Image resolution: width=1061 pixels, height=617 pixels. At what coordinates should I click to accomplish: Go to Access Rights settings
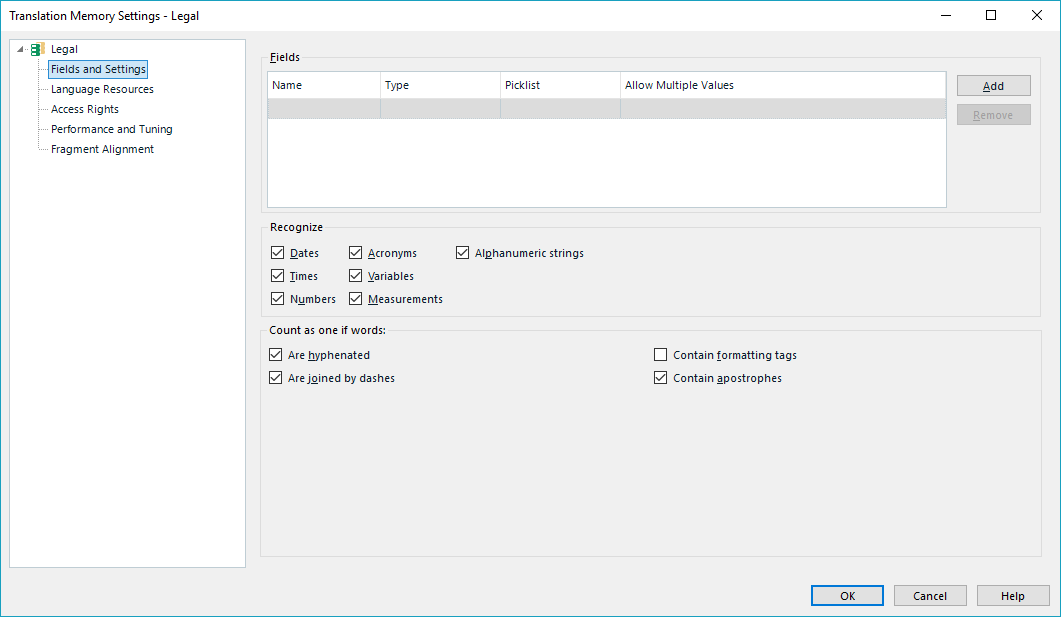point(85,109)
